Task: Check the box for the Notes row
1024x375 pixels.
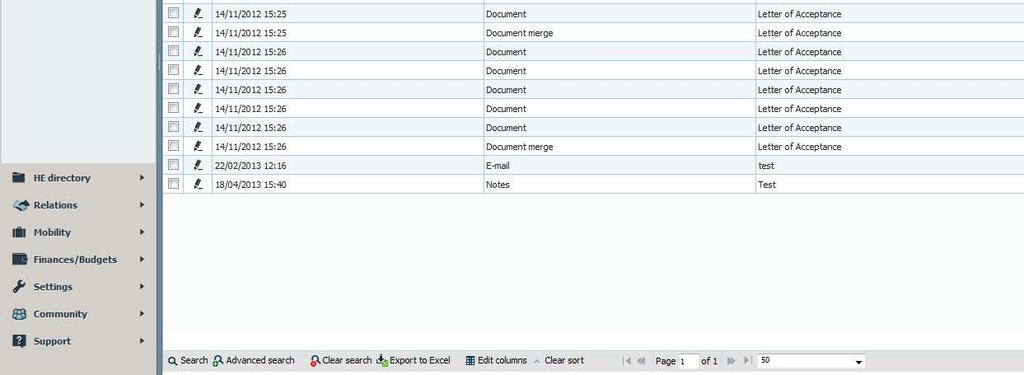Action: coord(173,184)
